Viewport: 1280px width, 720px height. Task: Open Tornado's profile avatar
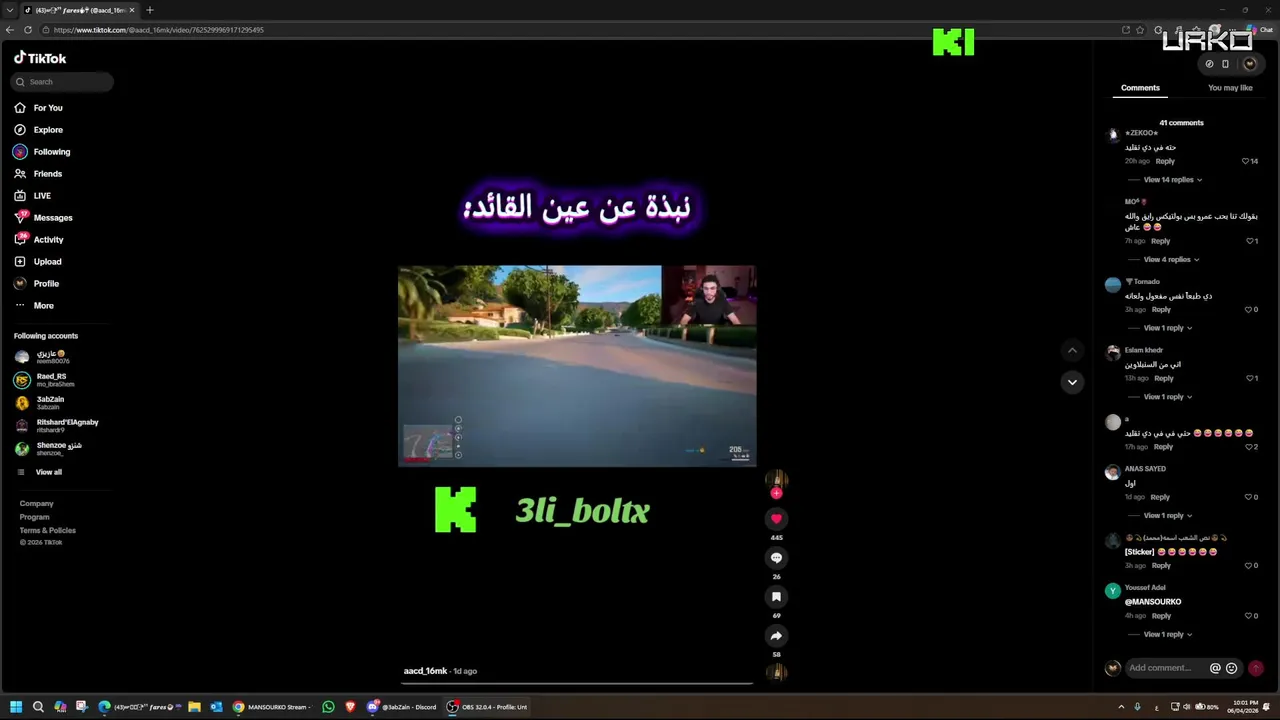1113,285
